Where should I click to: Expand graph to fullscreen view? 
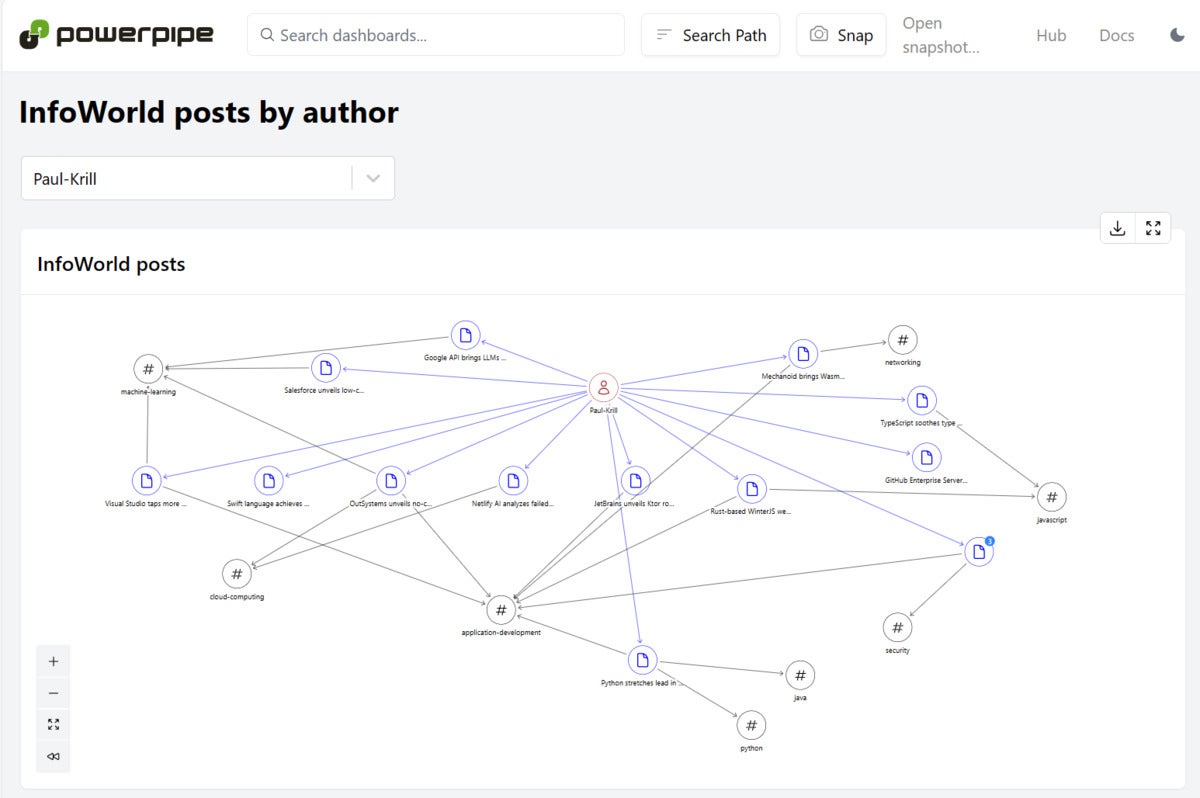1153,228
